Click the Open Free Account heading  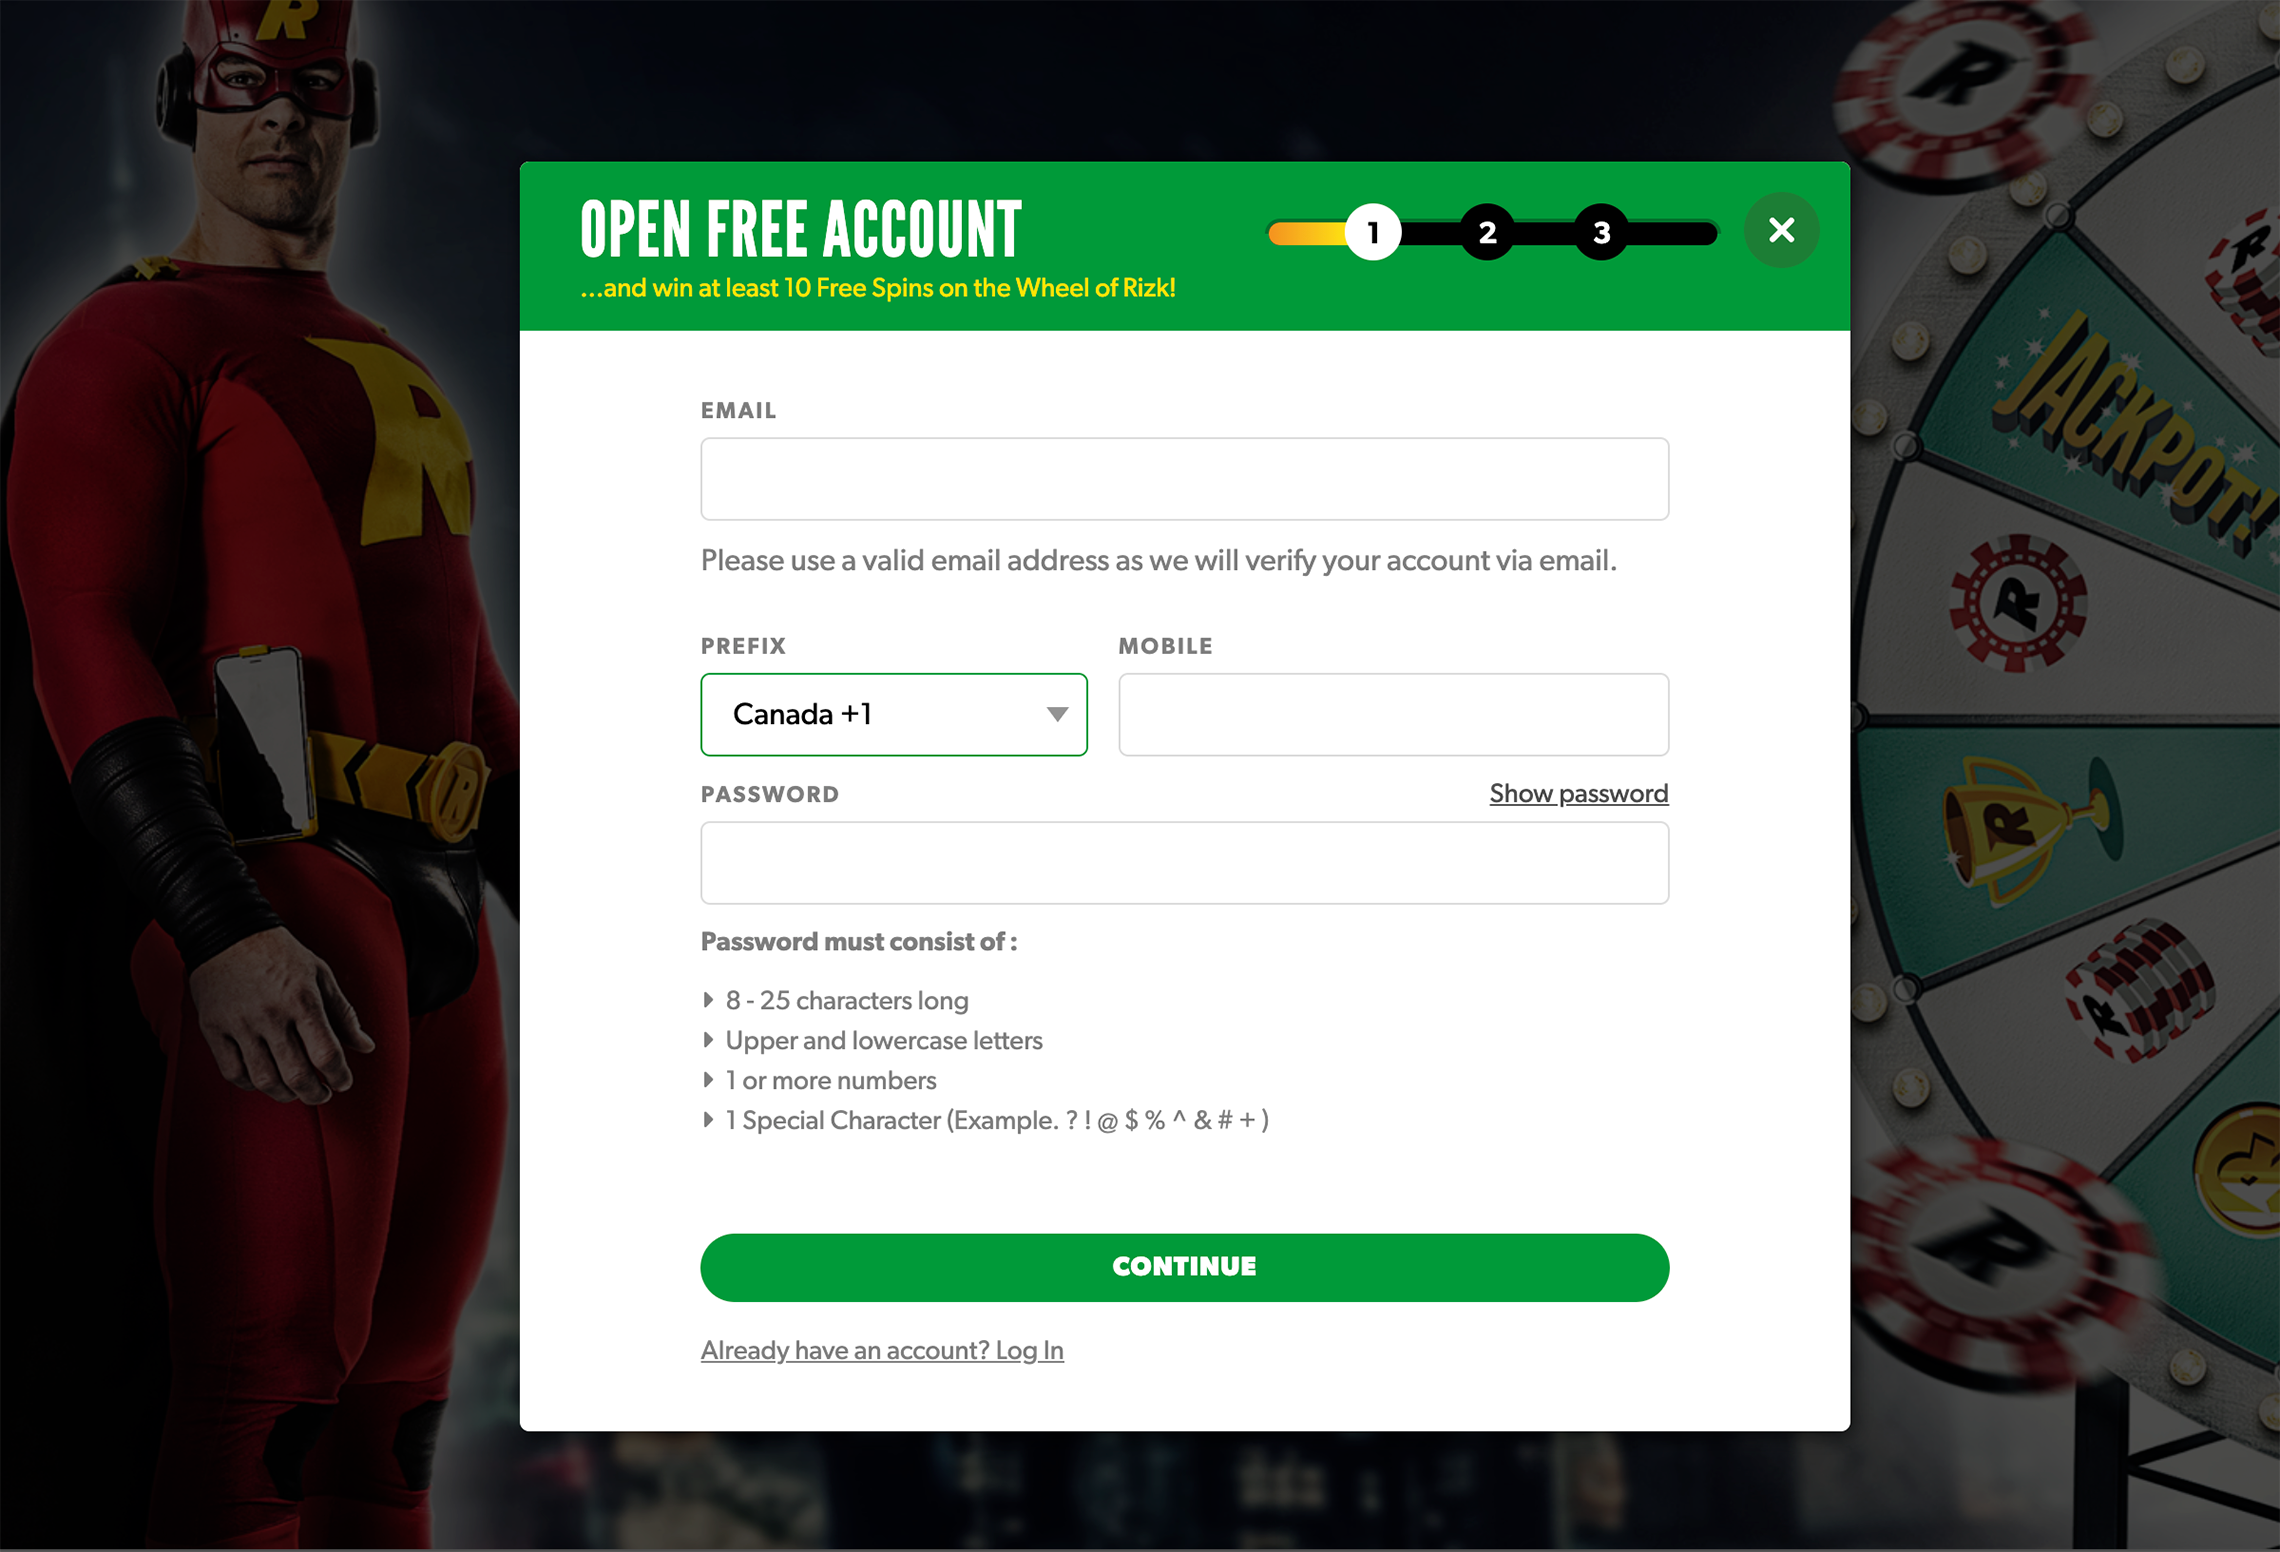800,230
